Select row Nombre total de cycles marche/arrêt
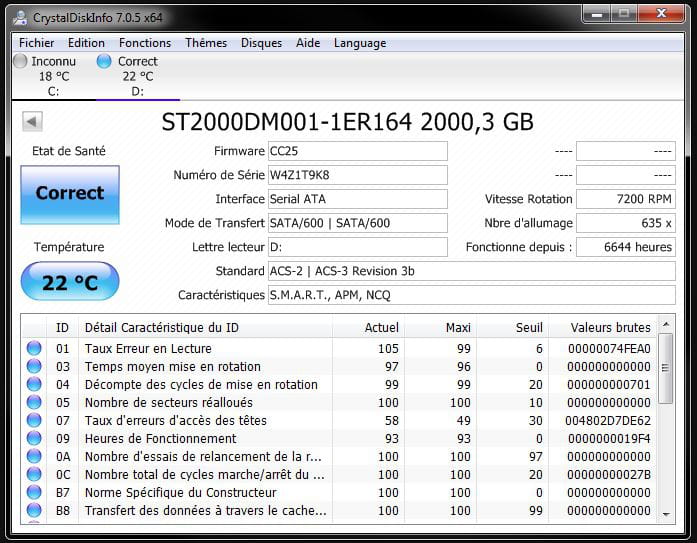Viewport: 697px width, 543px height. (340, 475)
